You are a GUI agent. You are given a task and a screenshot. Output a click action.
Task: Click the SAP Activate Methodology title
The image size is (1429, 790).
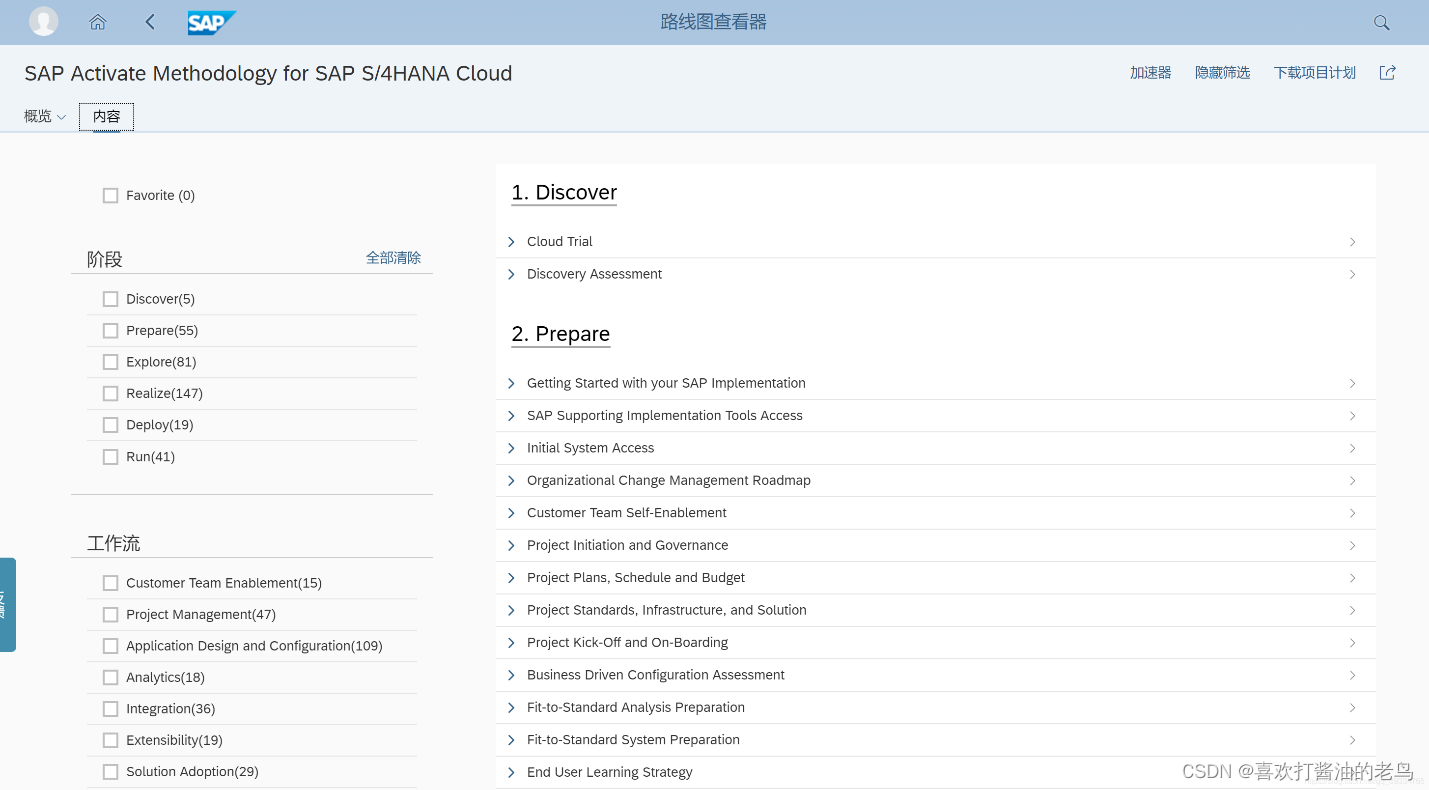268,73
